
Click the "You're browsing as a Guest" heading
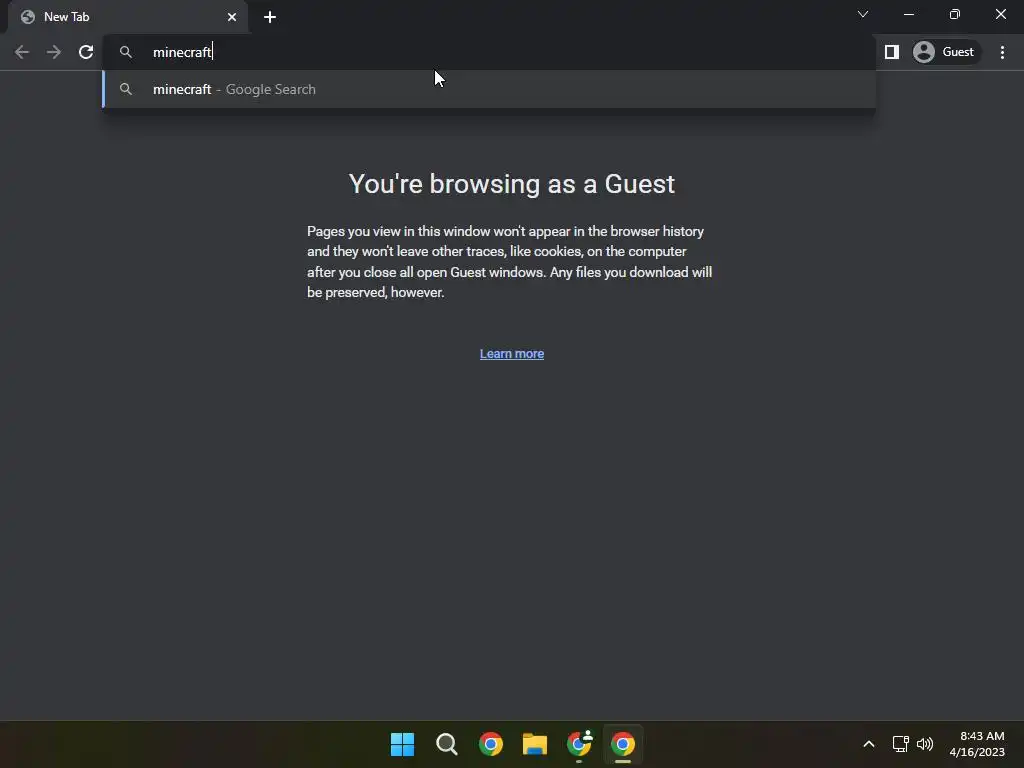pos(511,184)
